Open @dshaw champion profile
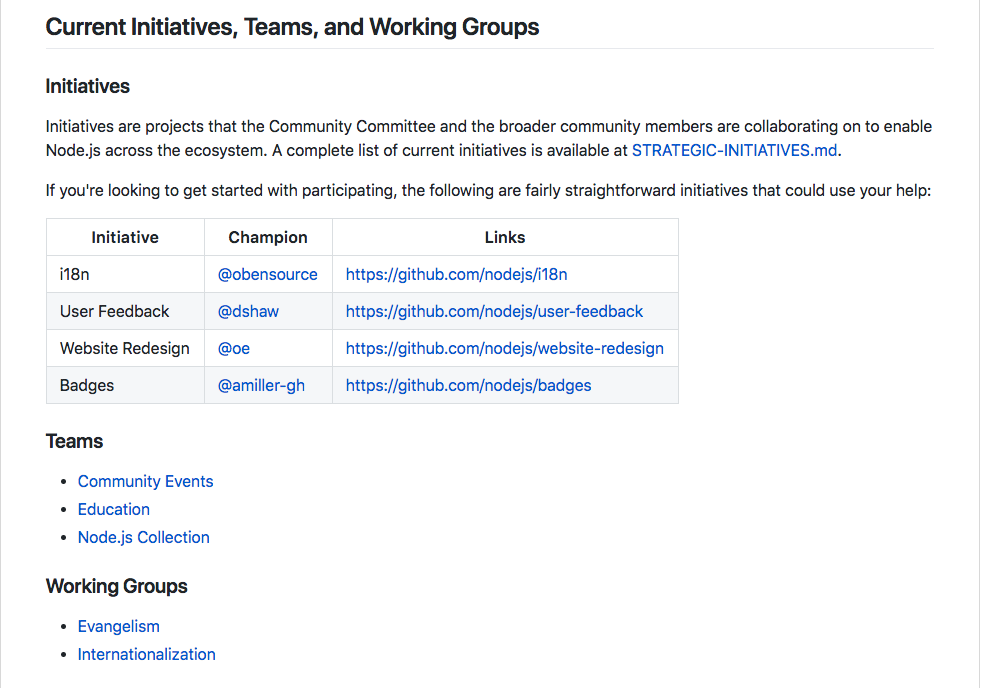 click(x=248, y=311)
